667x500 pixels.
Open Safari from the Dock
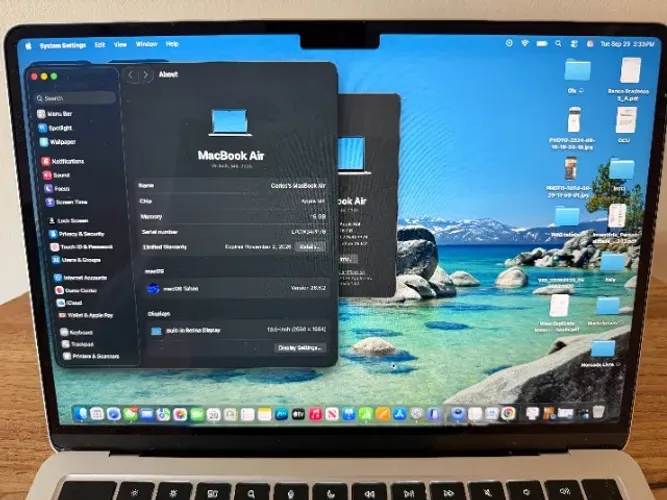114,414
